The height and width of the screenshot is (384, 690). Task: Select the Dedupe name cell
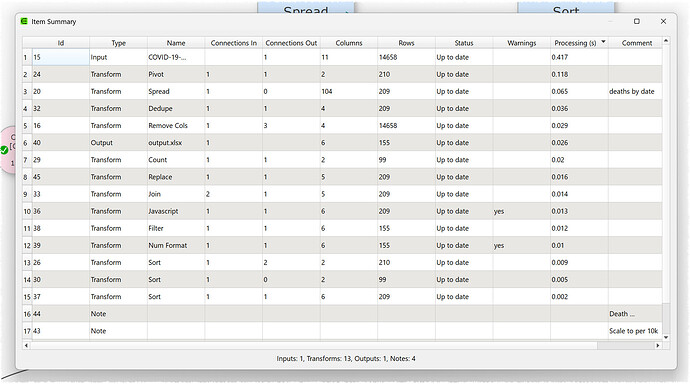point(176,109)
